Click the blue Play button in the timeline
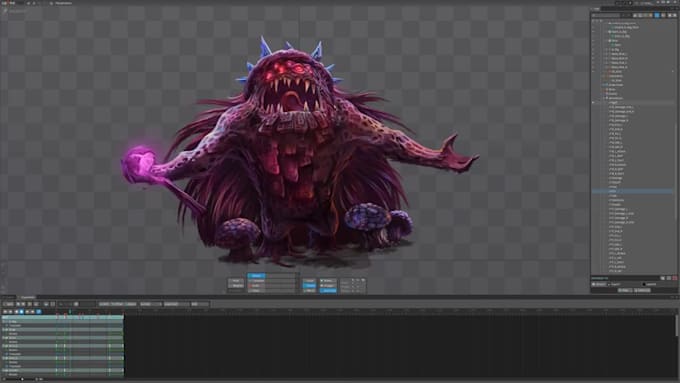The width and height of the screenshot is (680, 383). [x=21, y=312]
